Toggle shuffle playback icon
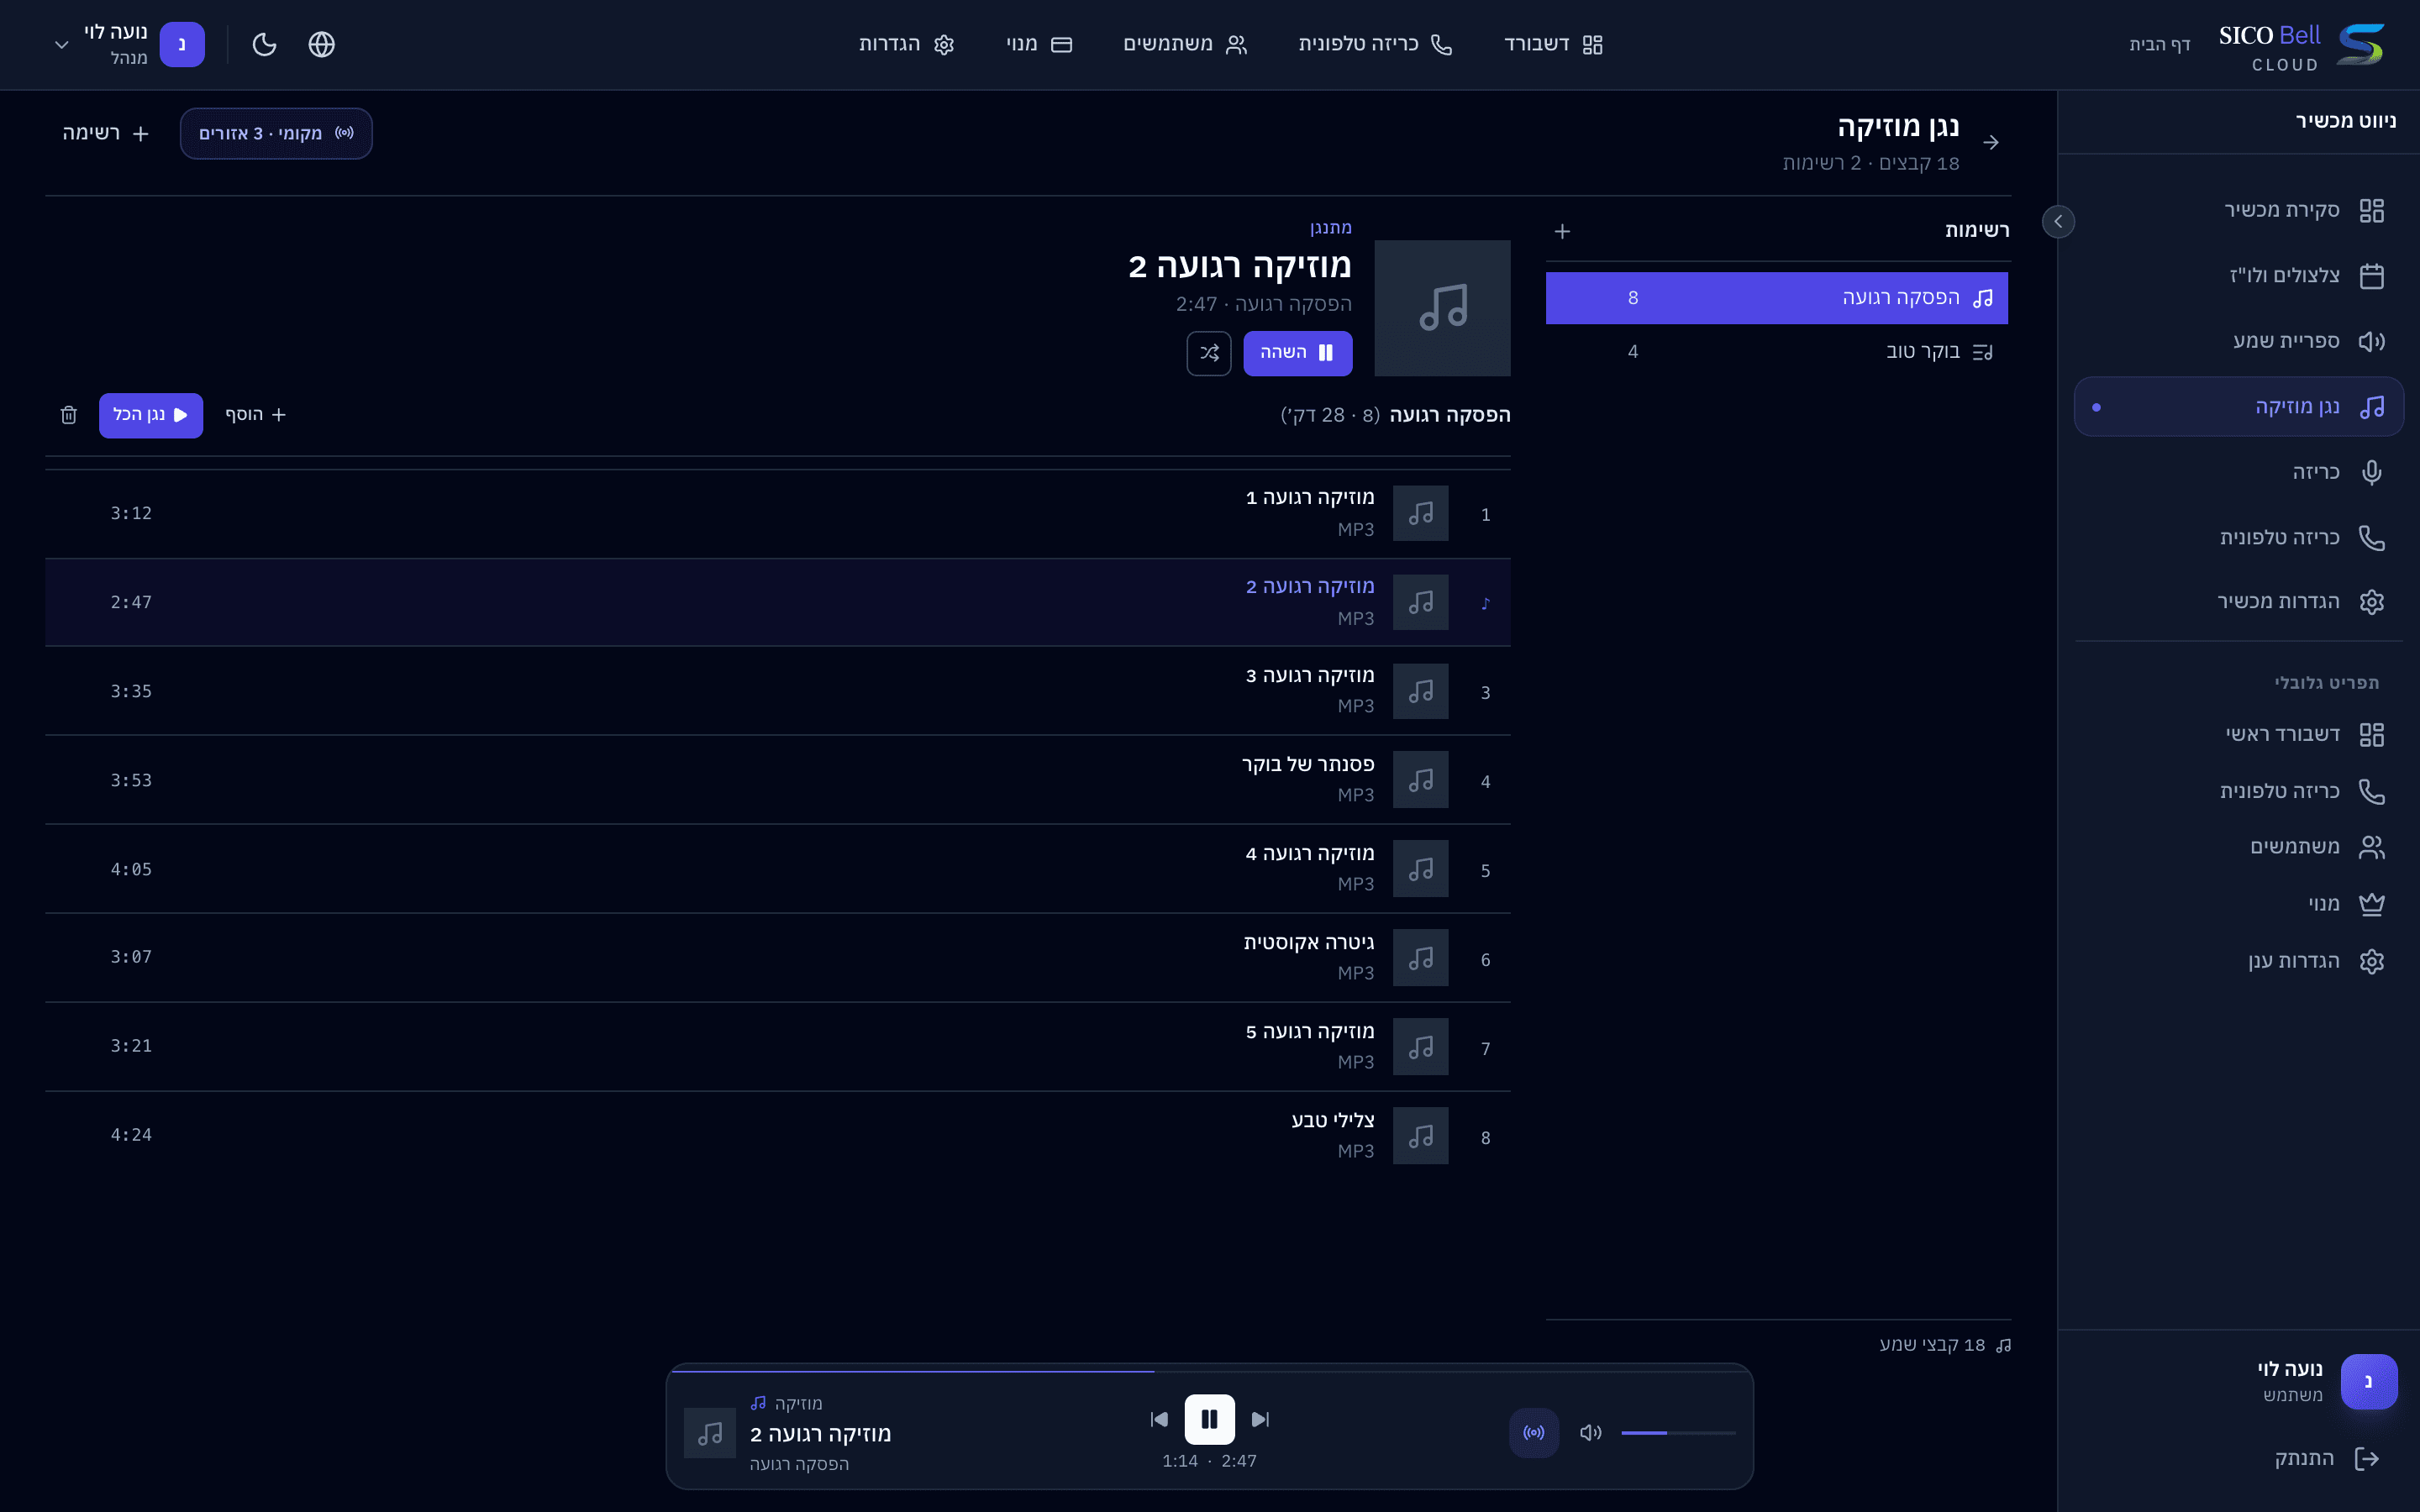The image size is (2420, 1512). (x=1209, y=353)
